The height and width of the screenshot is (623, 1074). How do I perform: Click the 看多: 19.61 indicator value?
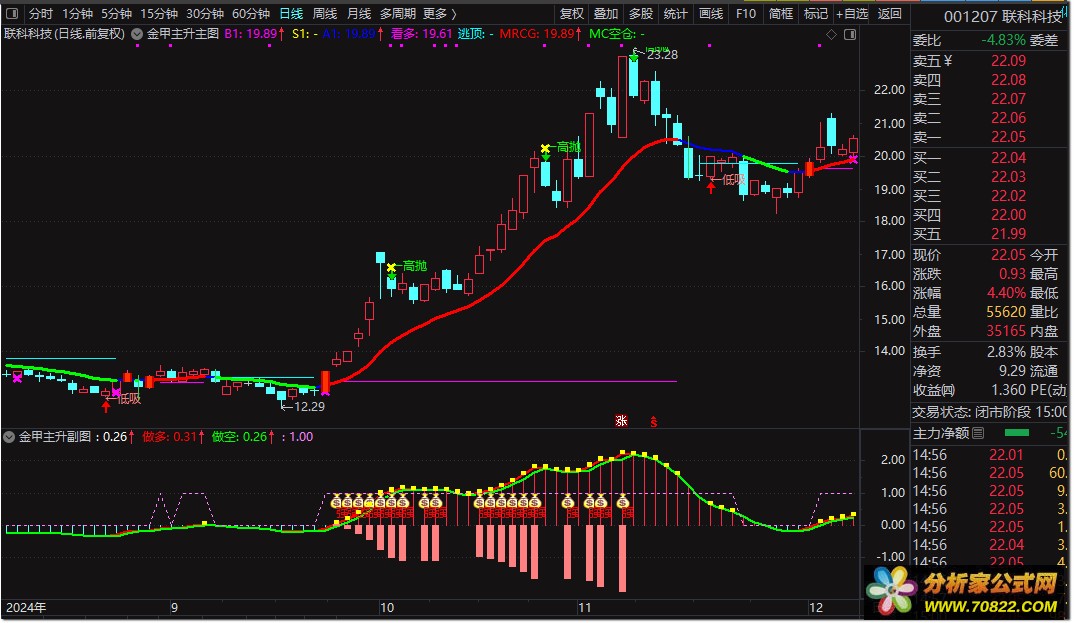point(421,34)
